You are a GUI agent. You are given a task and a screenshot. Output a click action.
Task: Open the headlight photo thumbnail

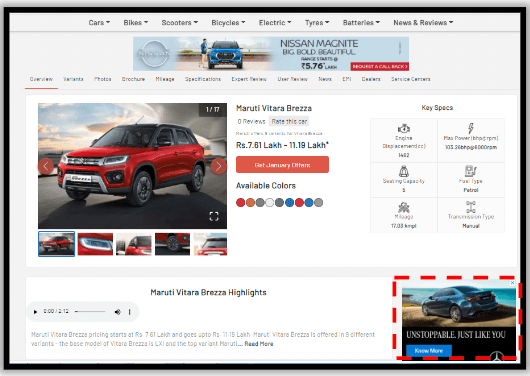95,244
